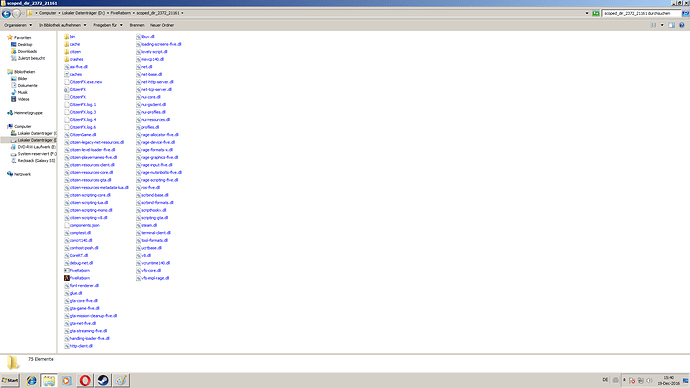
Task: Select the font-renderer.dll file
Action: [x=81, y=286]
